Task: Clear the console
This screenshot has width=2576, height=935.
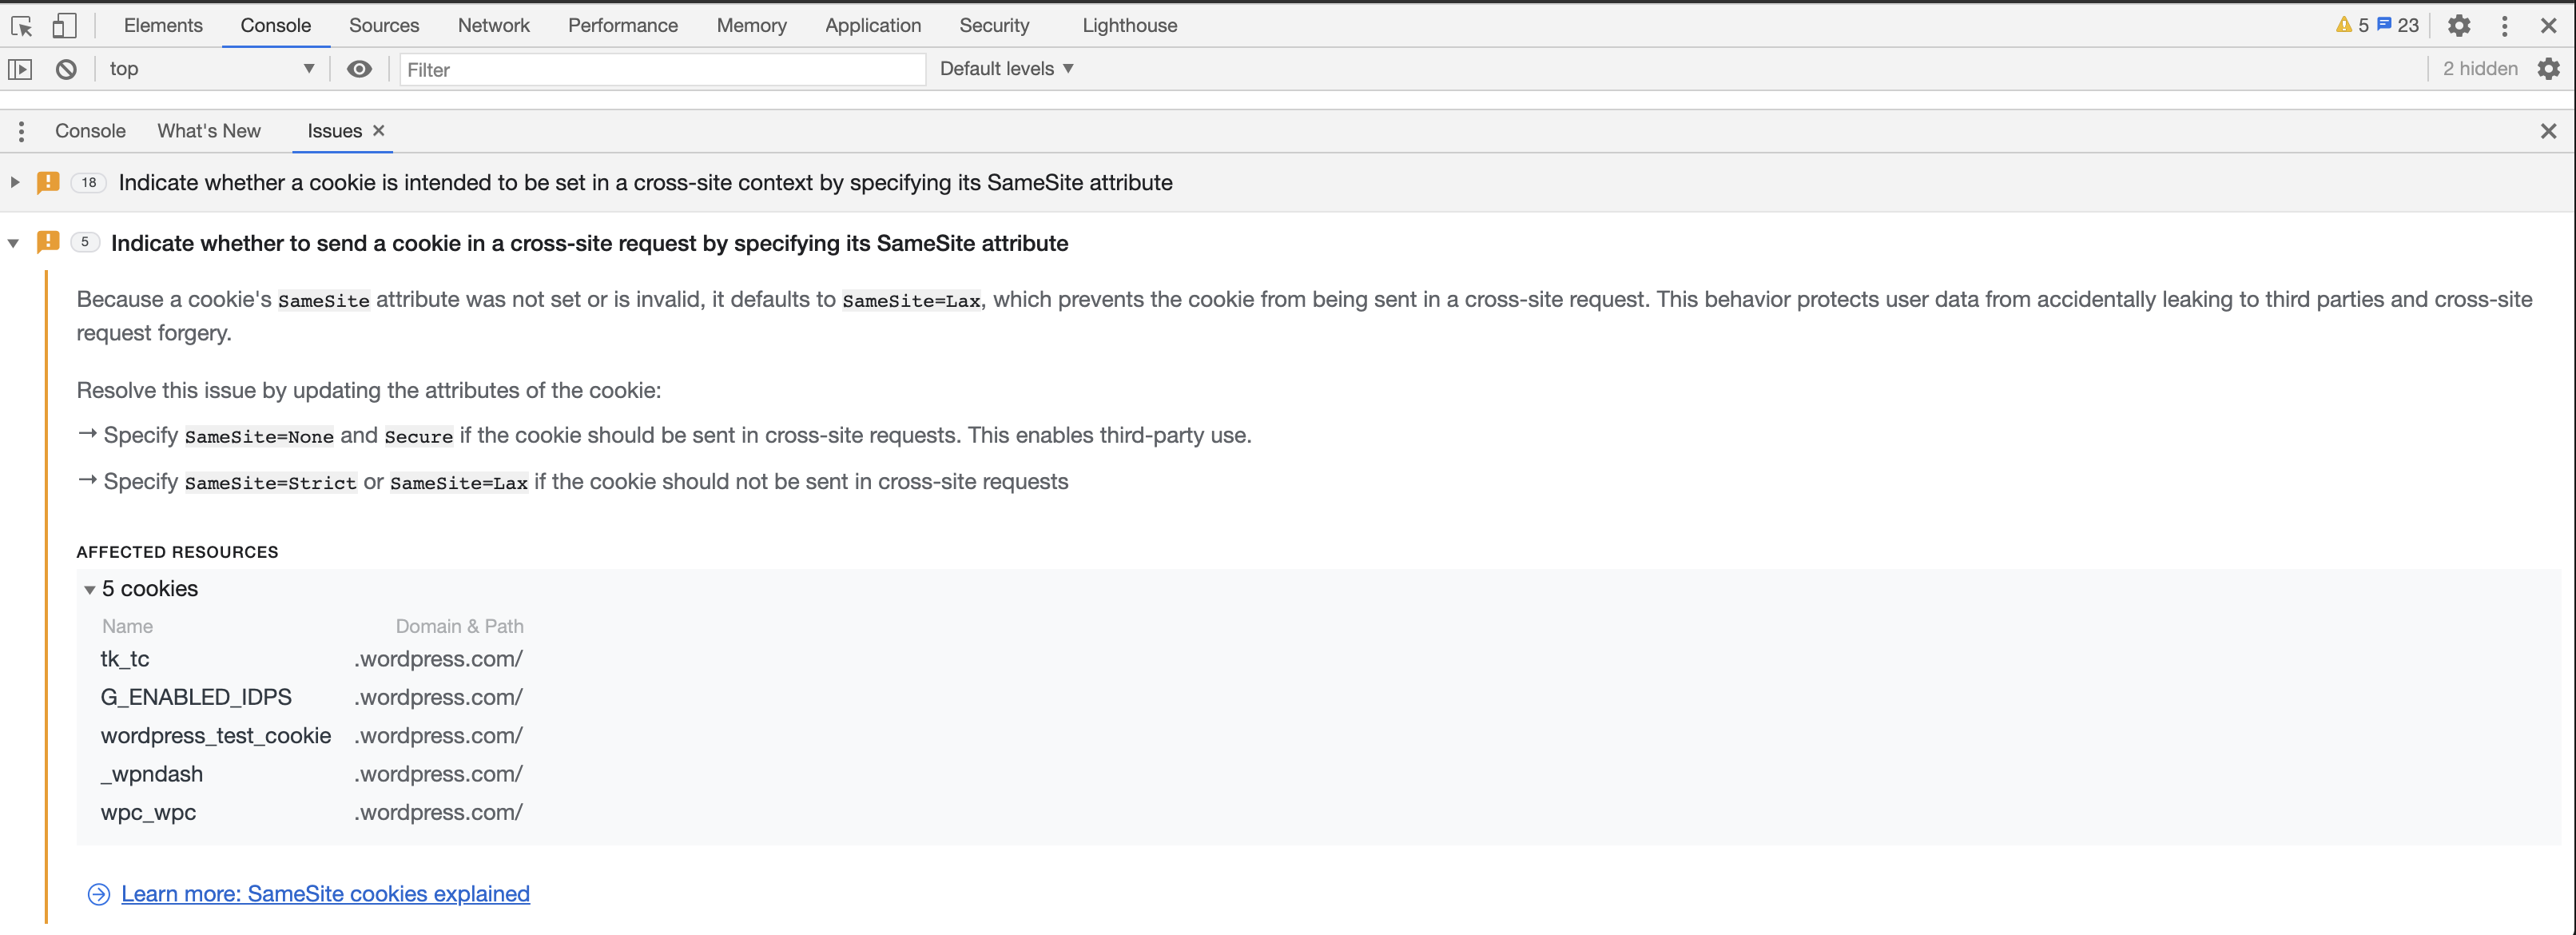Action: [x=66, y=69]
